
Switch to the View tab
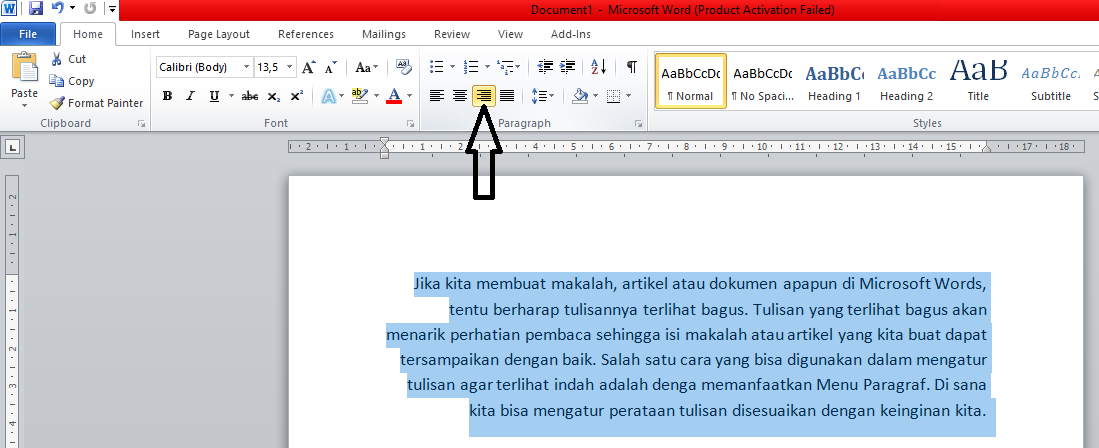click(510, 34)
